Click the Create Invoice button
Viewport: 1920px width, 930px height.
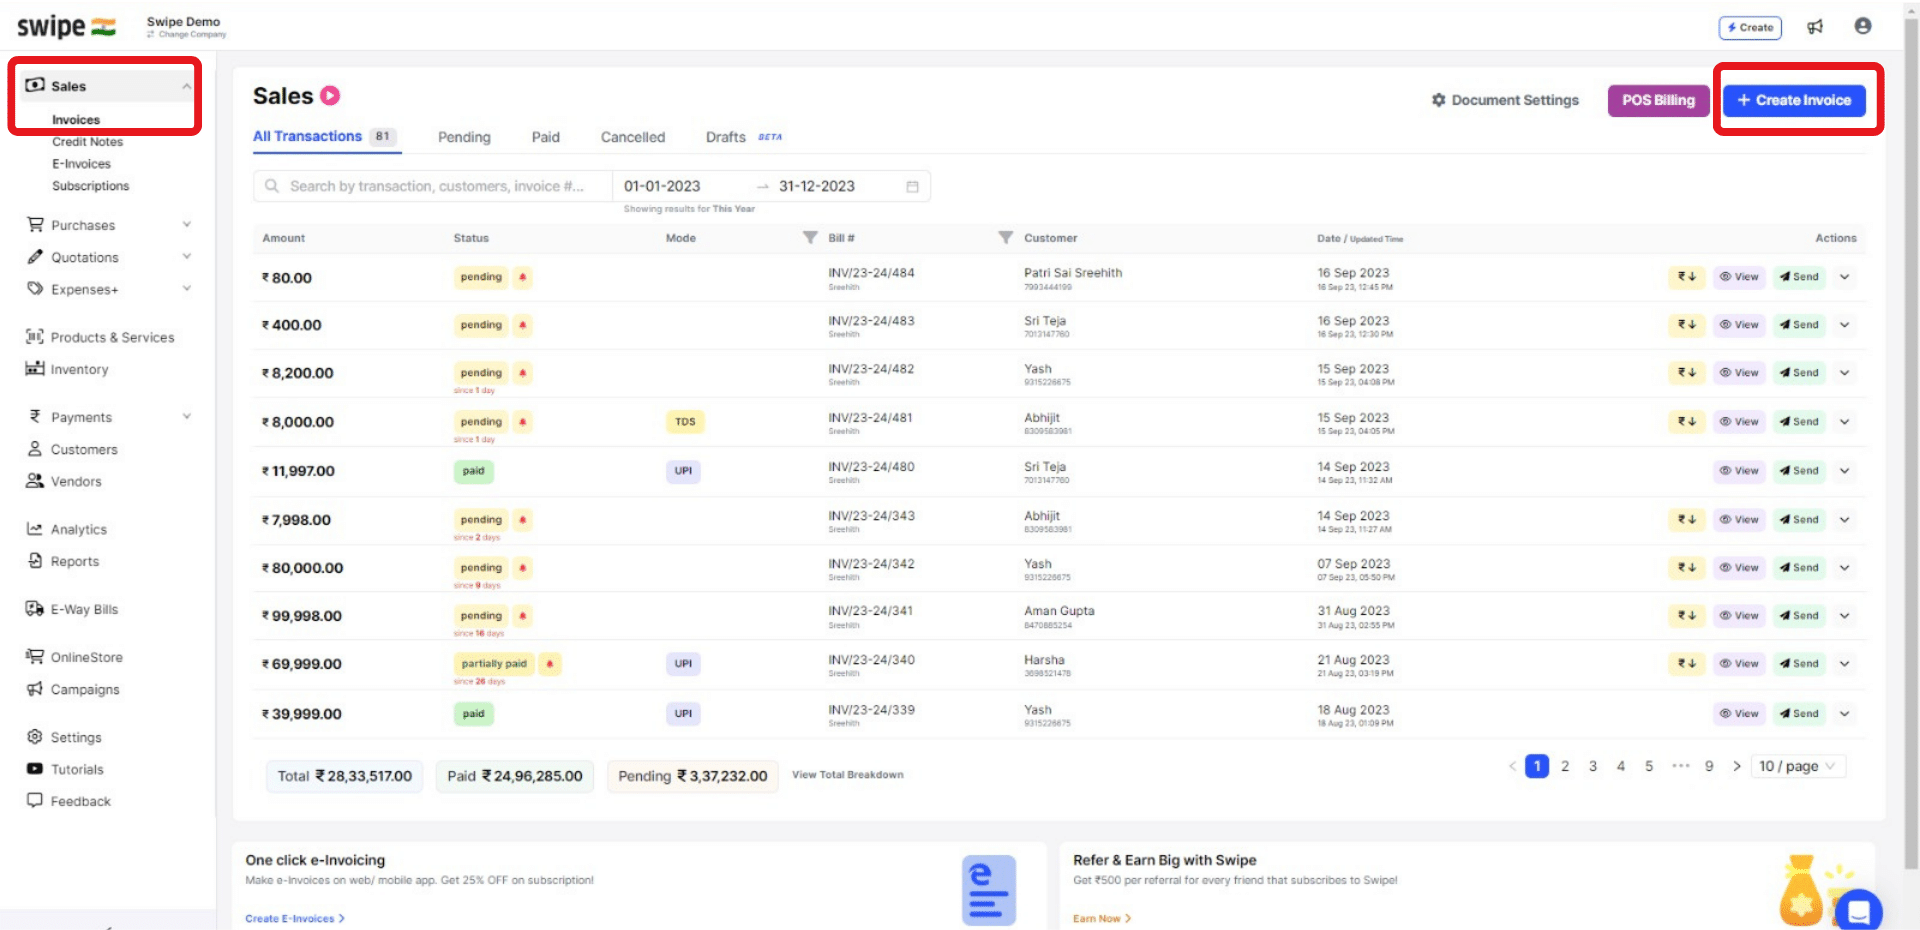point(1793,100)
